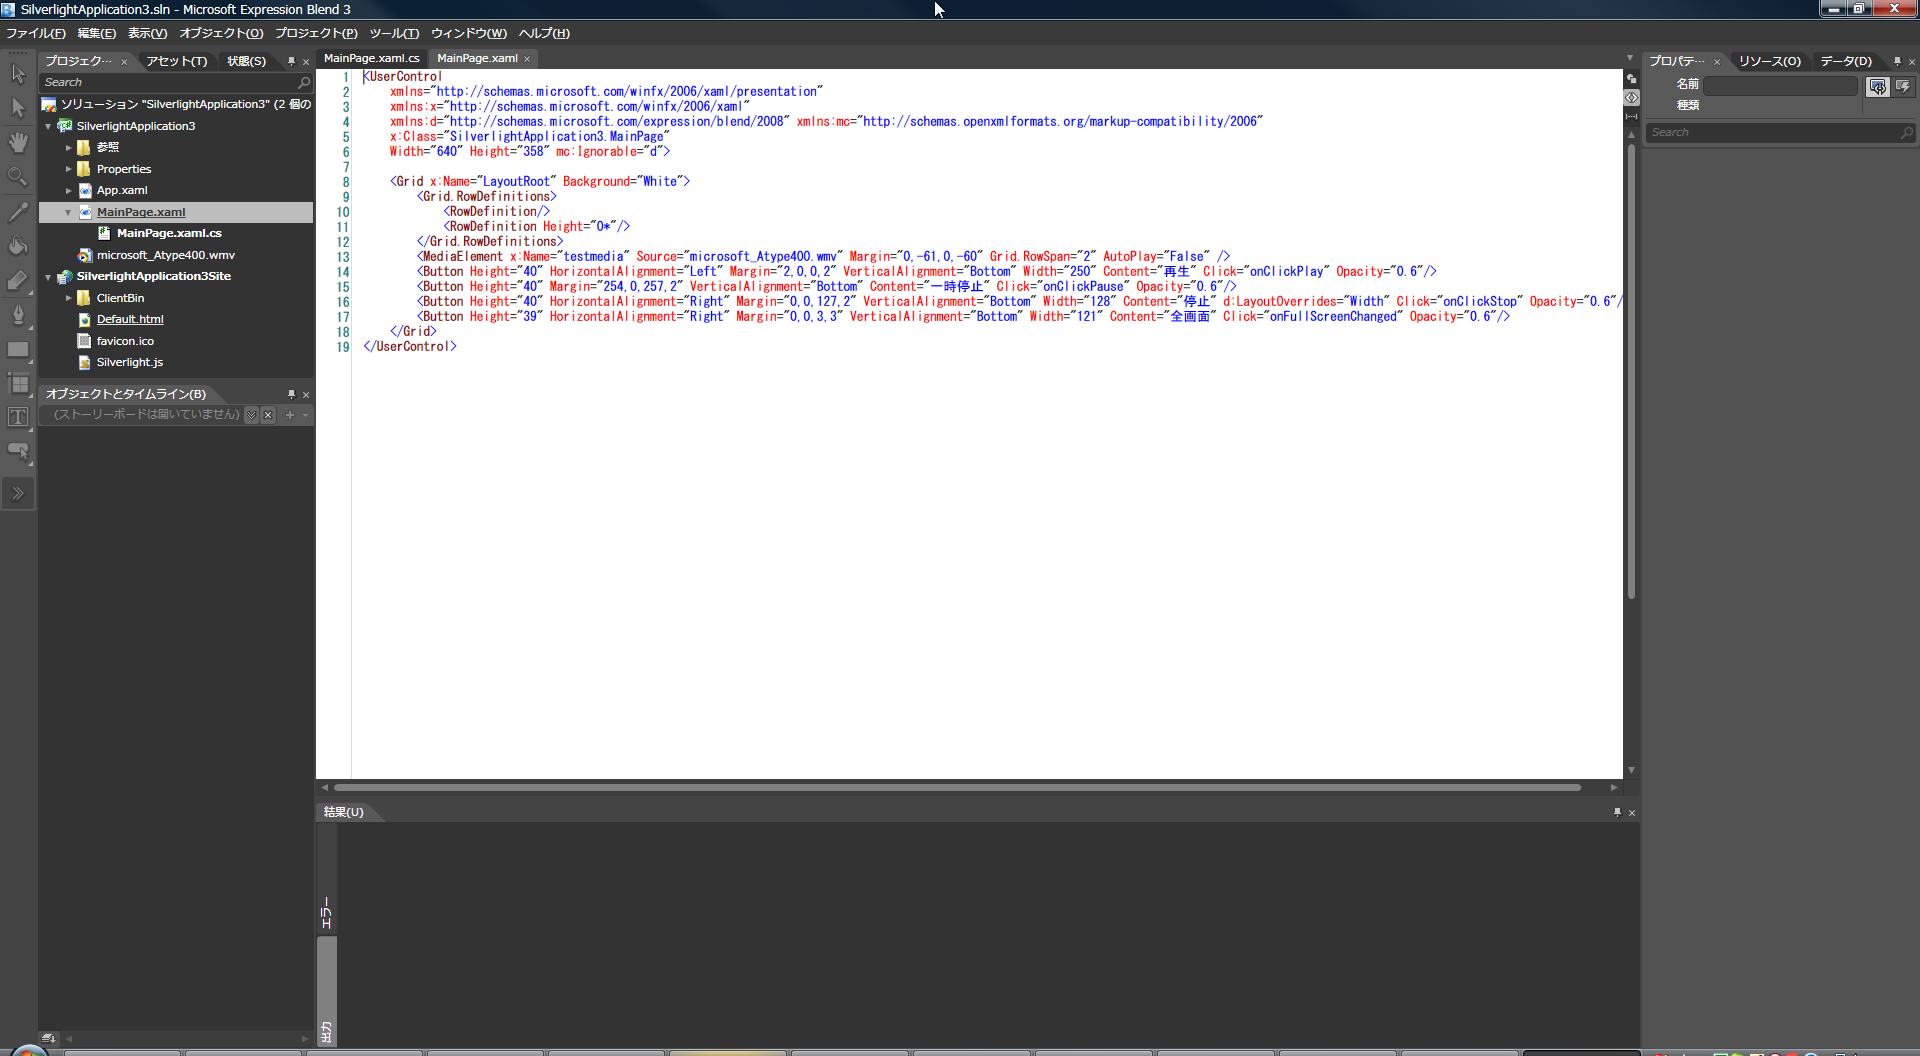Select the Eyedropper tool
Image resolution: width=1920 pixels, height=1056 pixels.
pyautogui.click(x=18, y=211)
